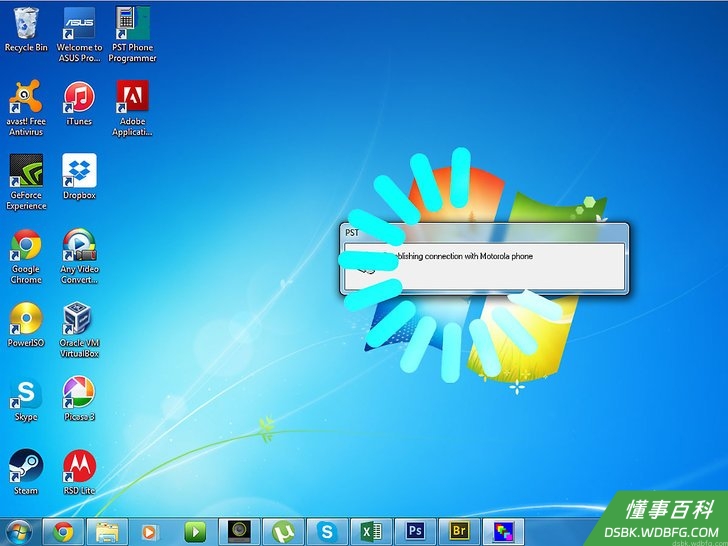This screenshot has height=546, width=728.
Task: Click the dark speaker taskbar icon
Action: [x=239, y=532]
